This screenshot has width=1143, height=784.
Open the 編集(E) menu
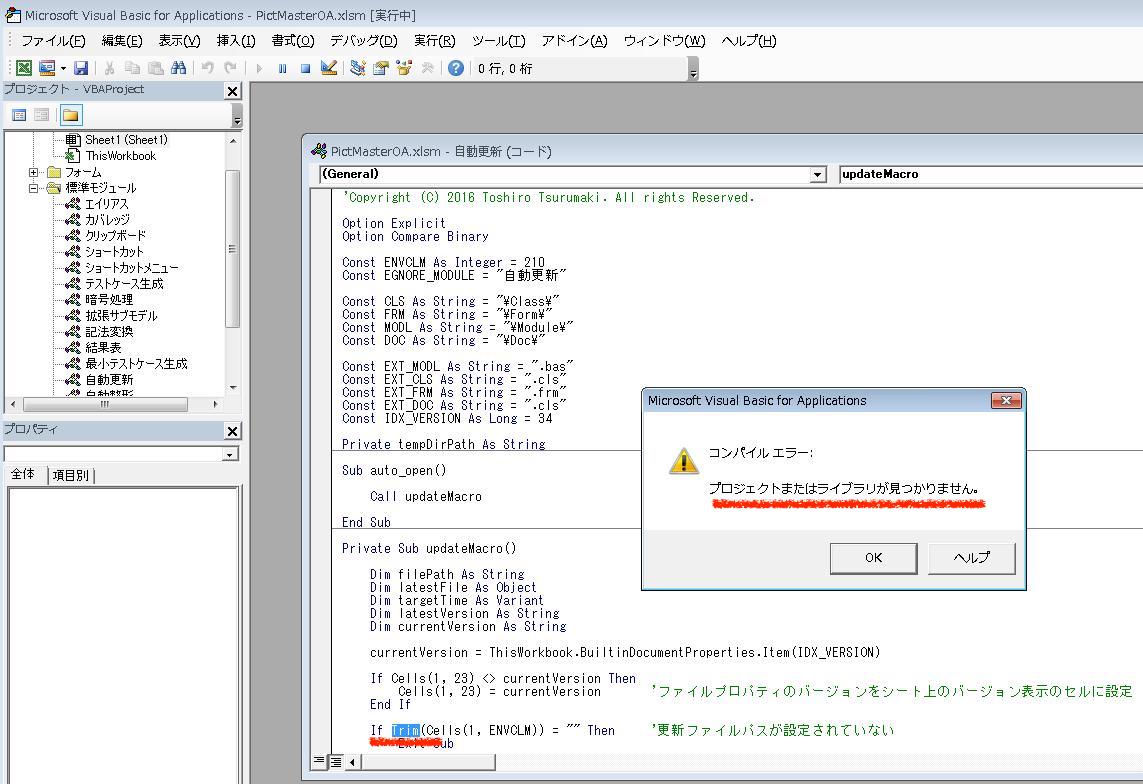(122, 41)
